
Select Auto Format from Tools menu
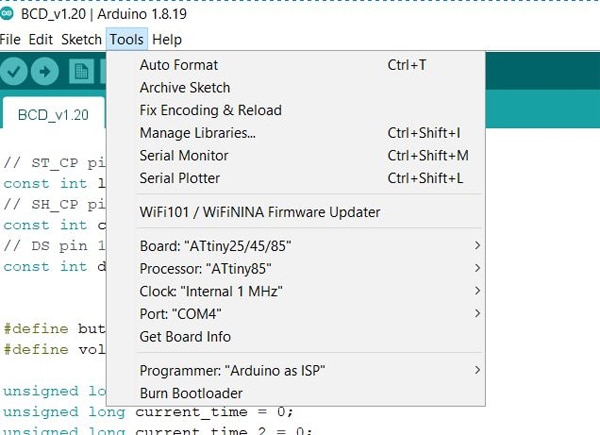click(178, 65)
